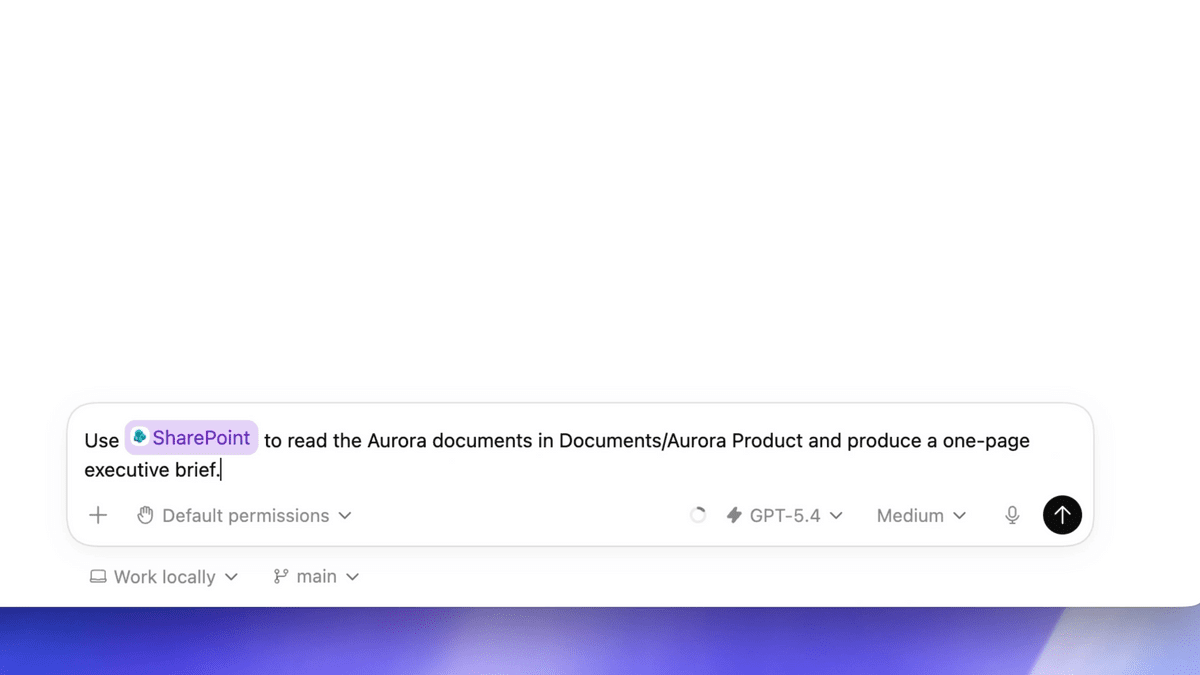Image resolution: width=1200 pixels, height=675 pixels.
Task: Click the word 'Use' in the prompt
Action: coord(102,441)
